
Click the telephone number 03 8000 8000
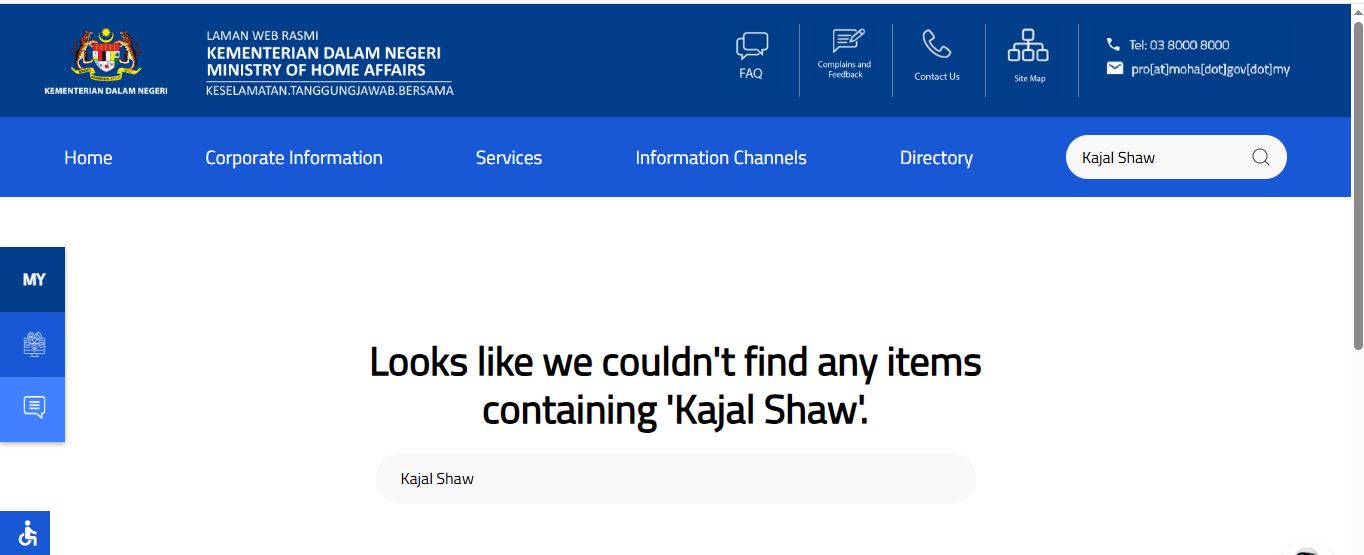pyautogui.click(x=1178, y=45)
